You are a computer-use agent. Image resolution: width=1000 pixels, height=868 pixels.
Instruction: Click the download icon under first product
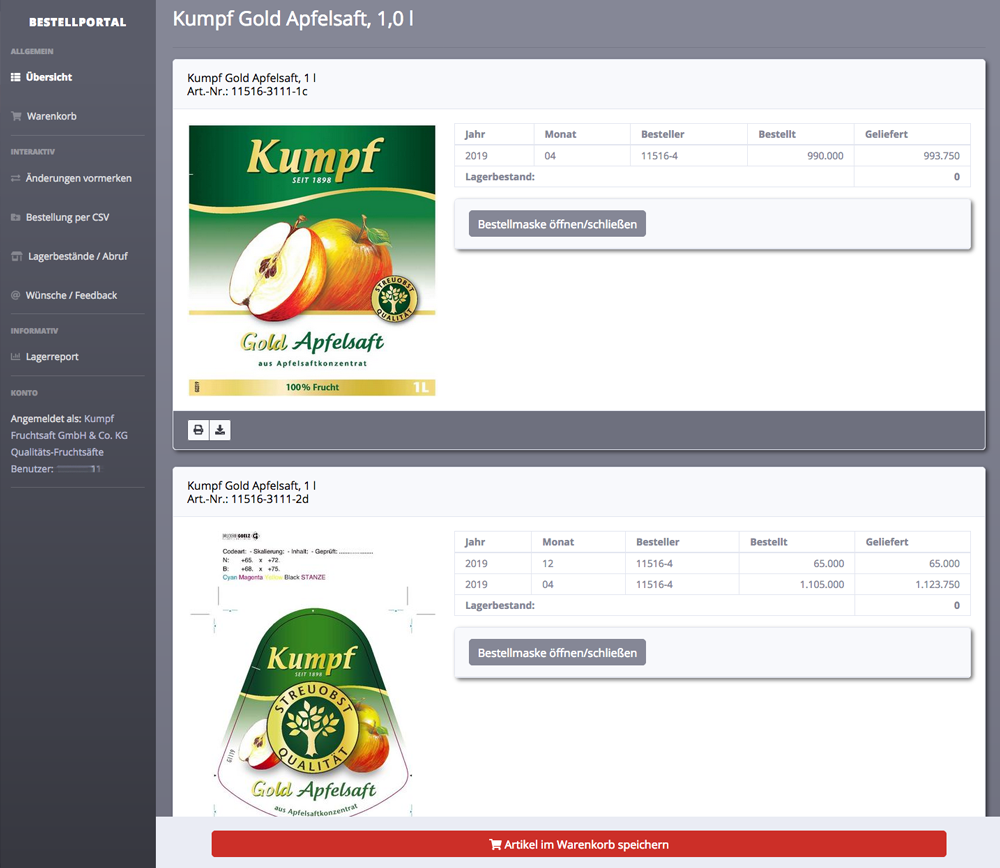pyautogui.click(x=220, y=430)
